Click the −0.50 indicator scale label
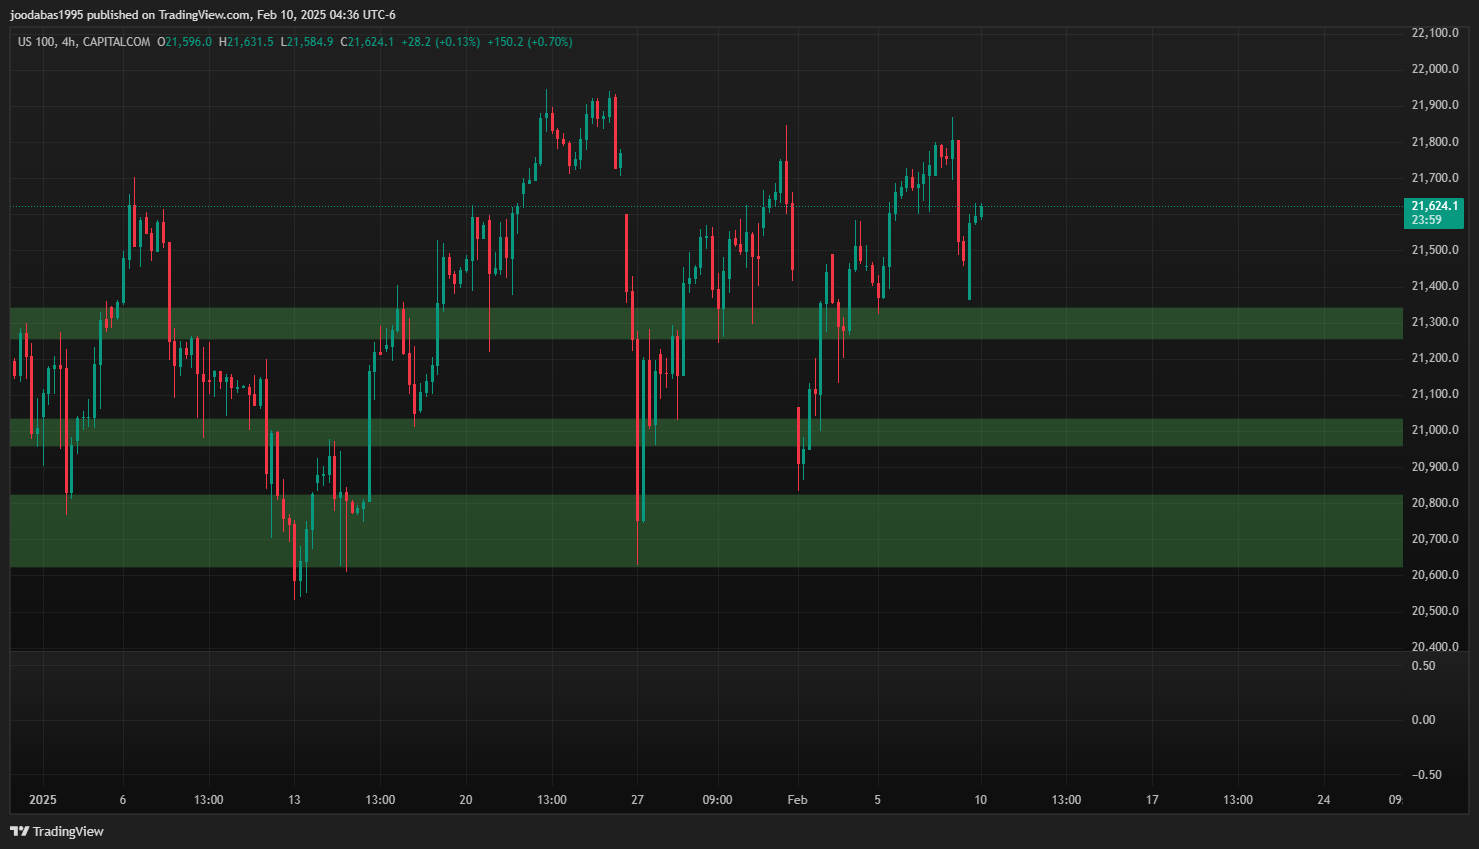 coord(1426,775)
